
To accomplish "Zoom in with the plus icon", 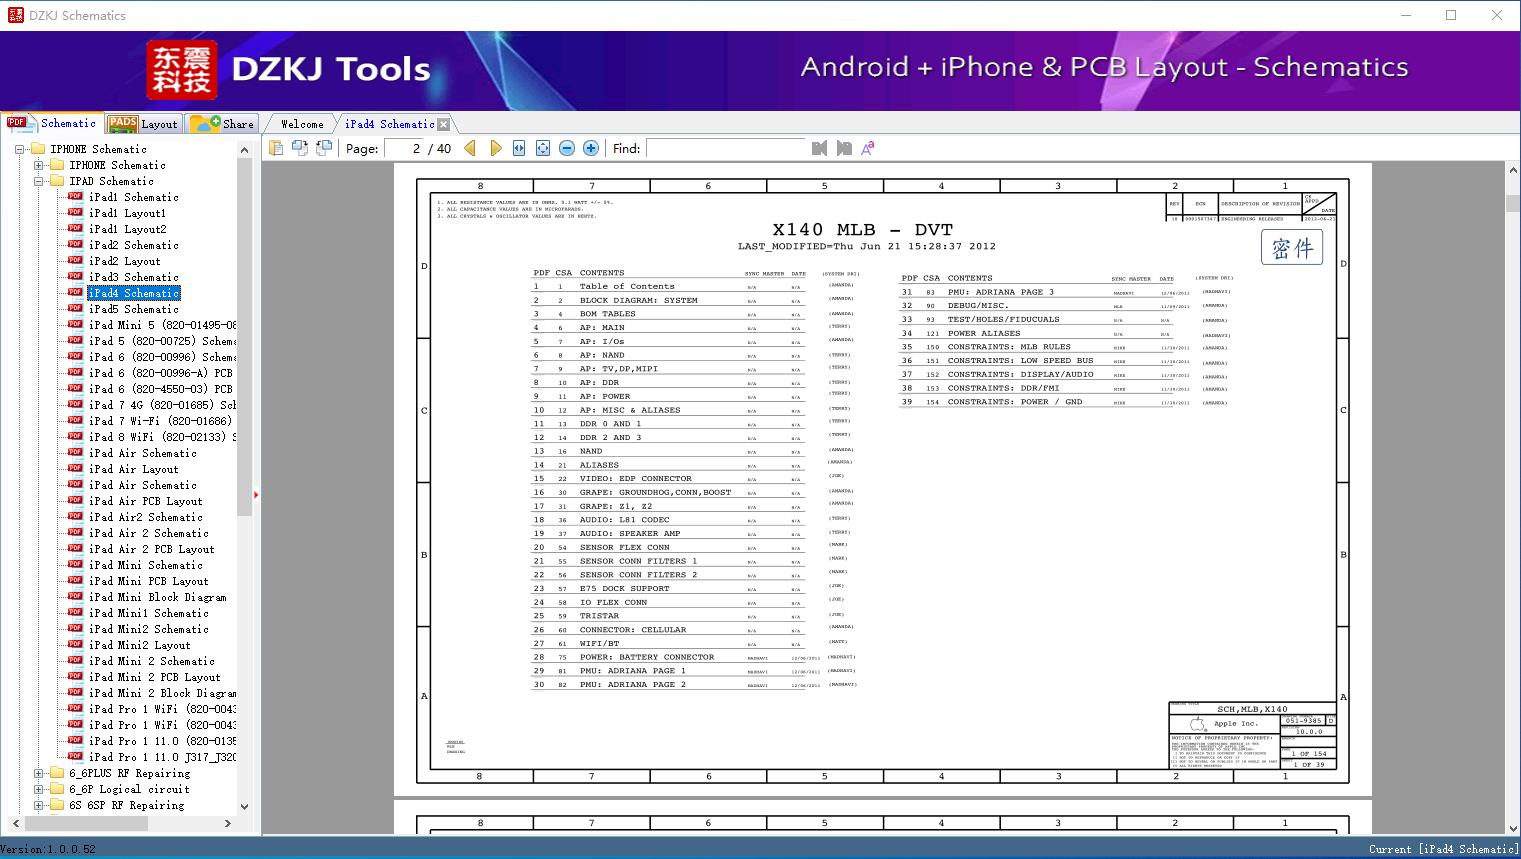I will click(x=591, y=148).
